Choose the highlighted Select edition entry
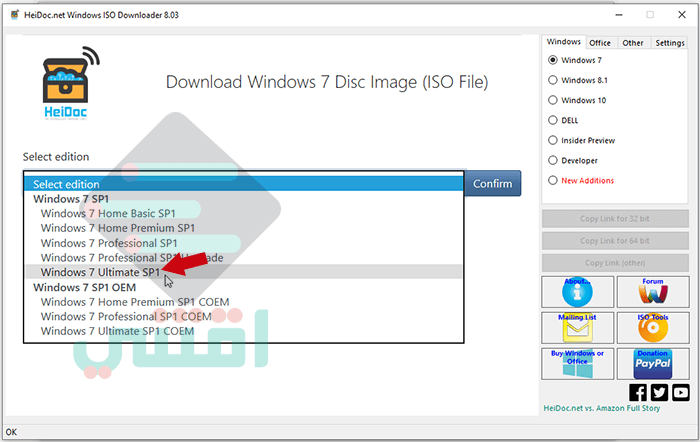Screen dimensions: 700x442 tap(244, 184)
